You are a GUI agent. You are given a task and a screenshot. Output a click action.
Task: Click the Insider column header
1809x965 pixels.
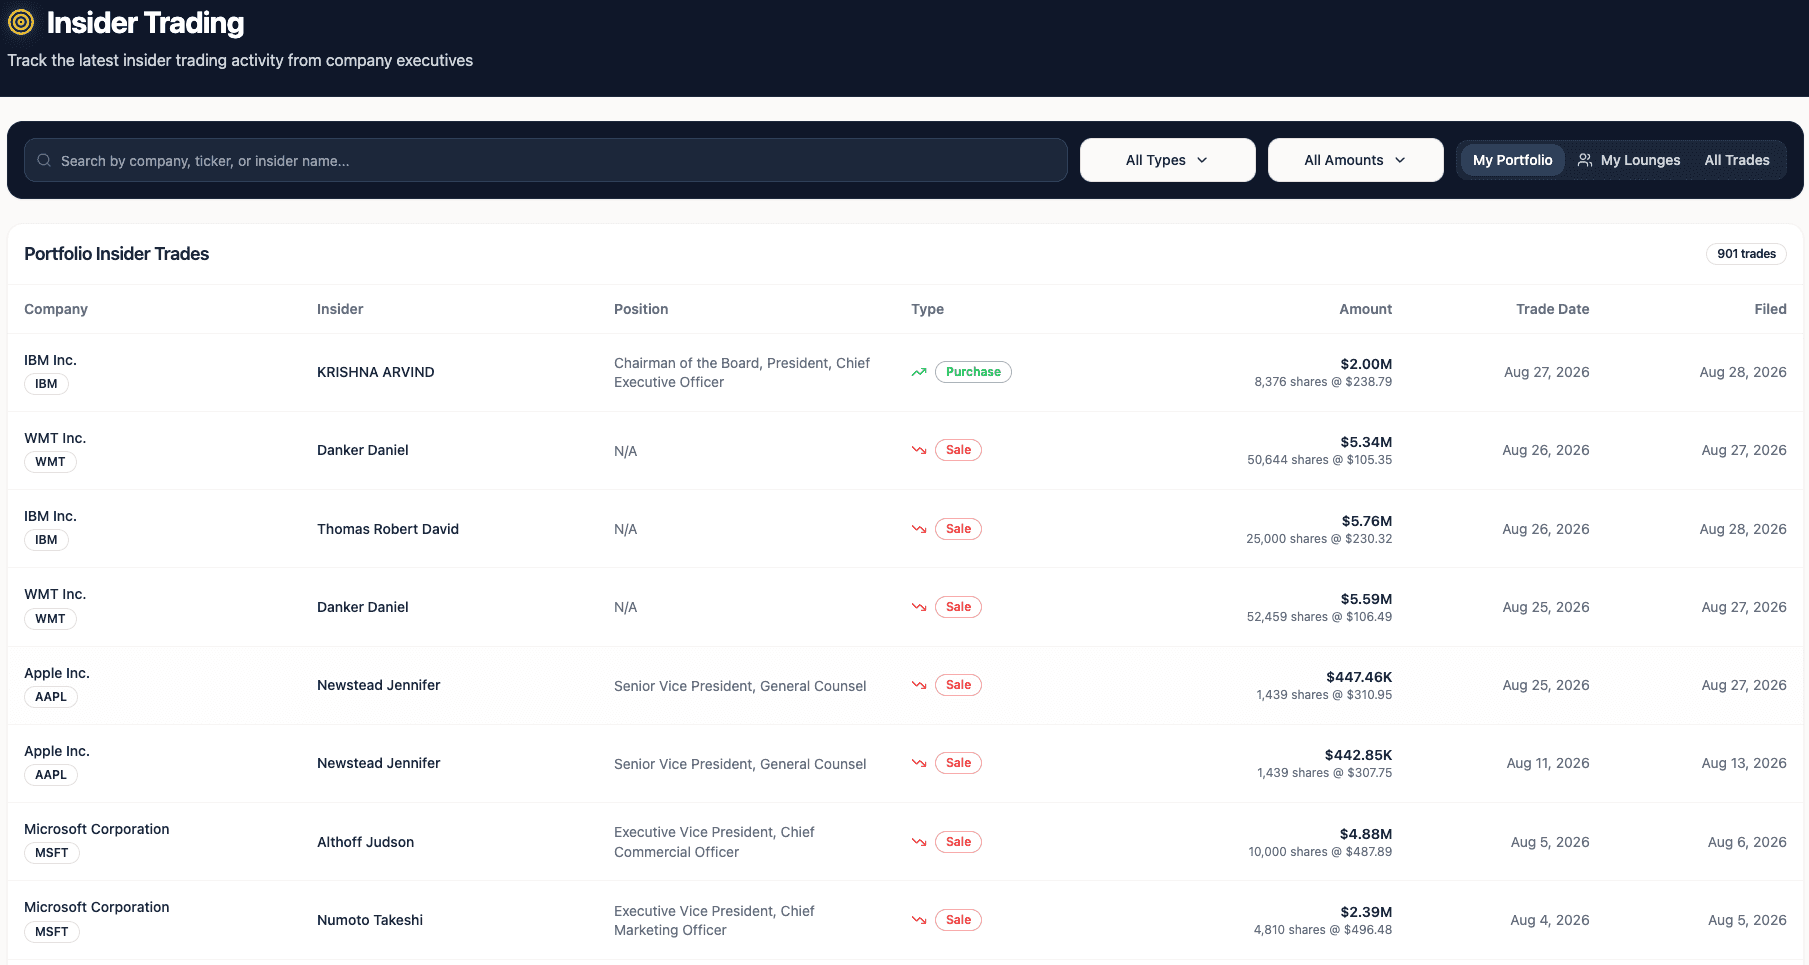pyautogui.click(x=340, y=309)
